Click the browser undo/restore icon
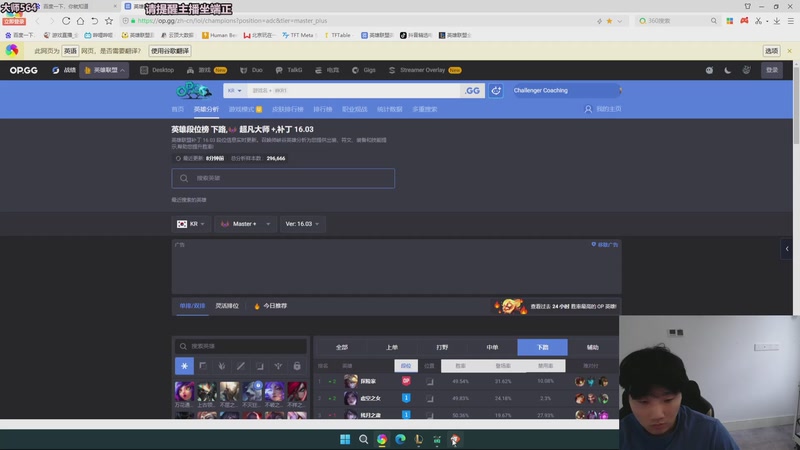The image size is (800, 450). click(x=94, y=21)
